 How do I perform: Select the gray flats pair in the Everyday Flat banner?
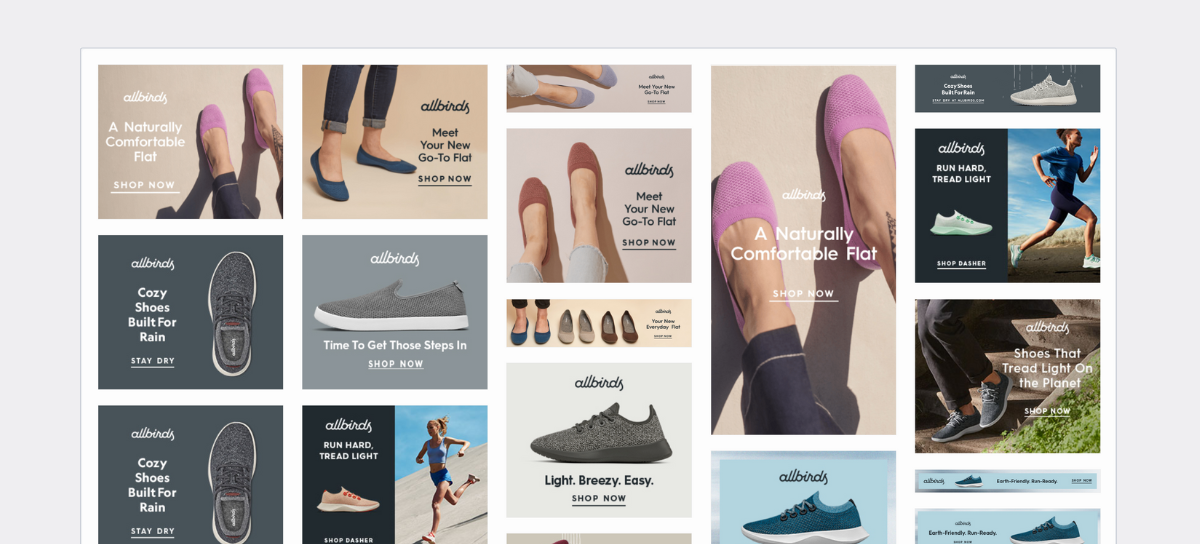[576, 326]
